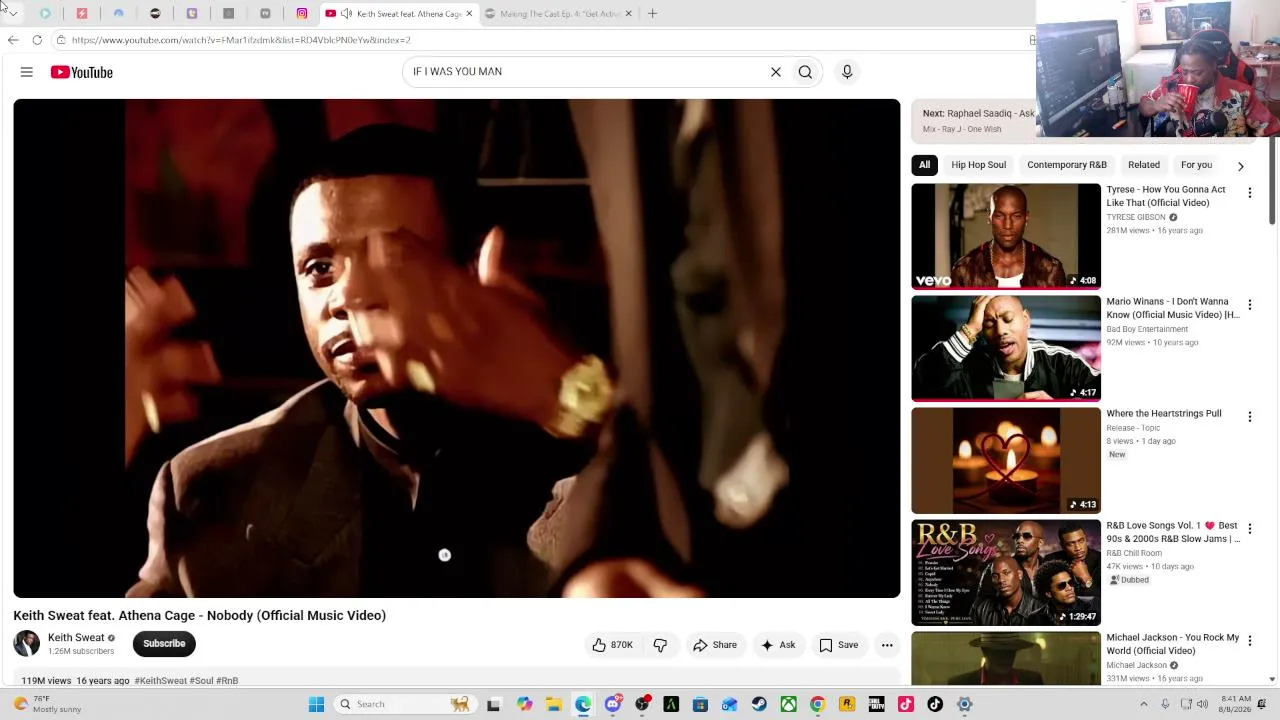Start voice search with microphone
The width and height of the screenshot is (1280, 720).
847,72
